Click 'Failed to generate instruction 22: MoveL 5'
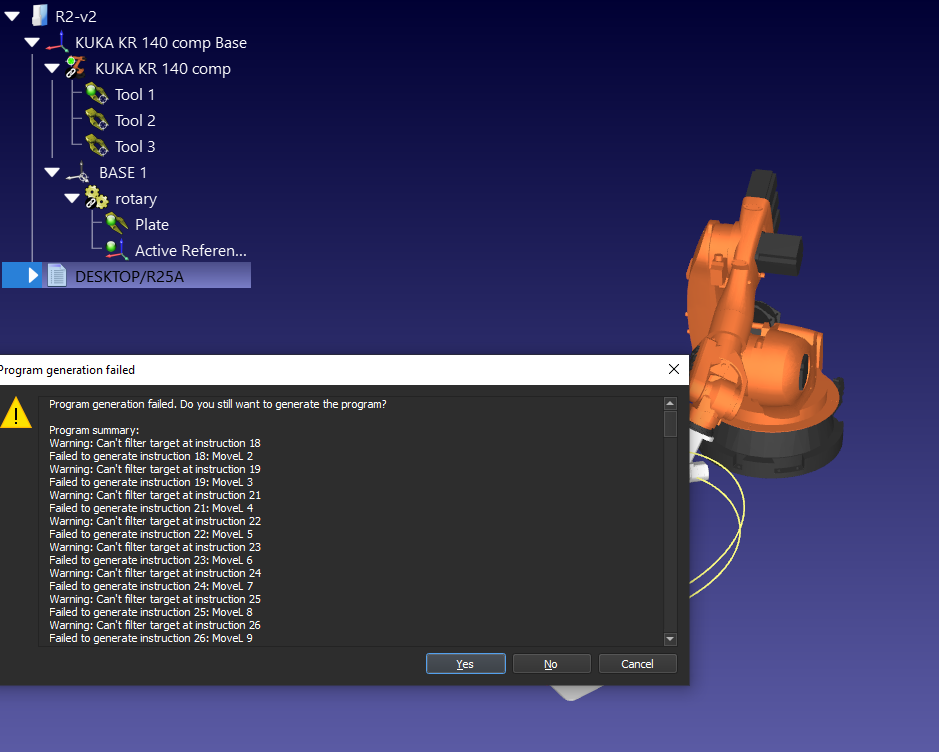The height and width of the screenshot is (752, 939). (151, 534)
